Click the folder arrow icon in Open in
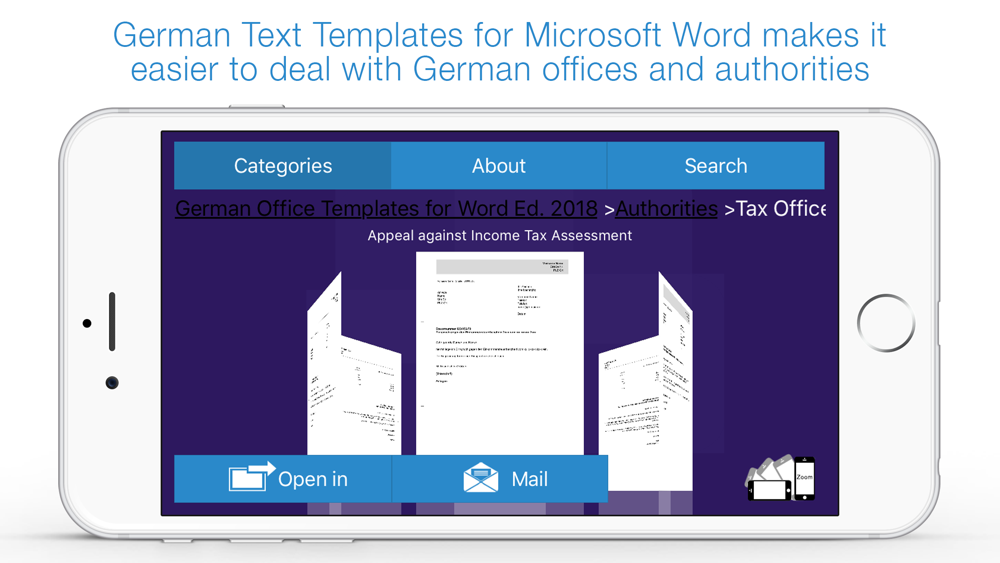Viewport: 1000px width, 563px height. [251, 476]
